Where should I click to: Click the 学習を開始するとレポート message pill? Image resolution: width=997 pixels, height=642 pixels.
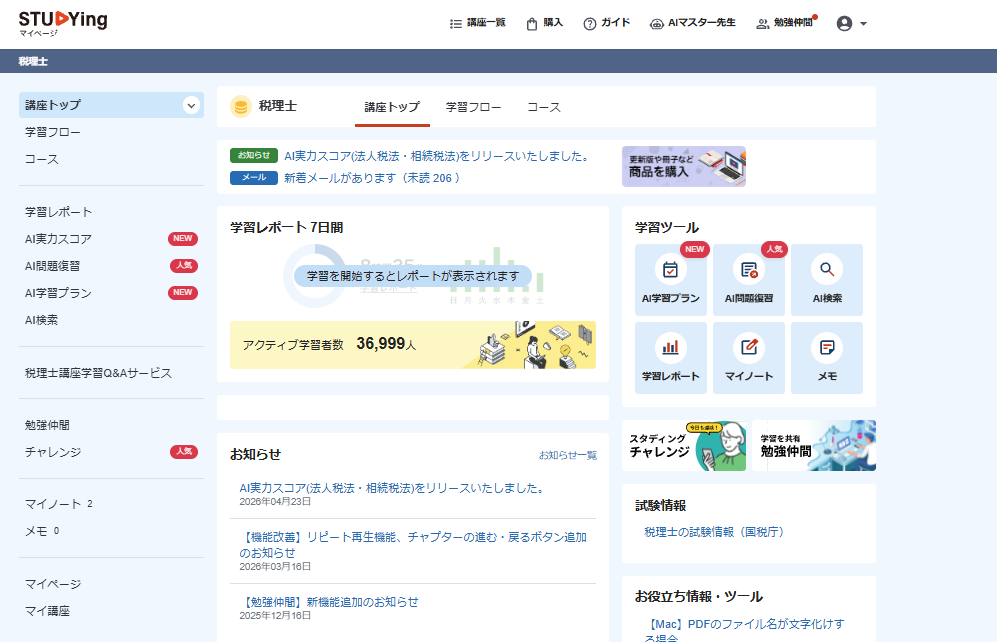click(x=413, y=276)
